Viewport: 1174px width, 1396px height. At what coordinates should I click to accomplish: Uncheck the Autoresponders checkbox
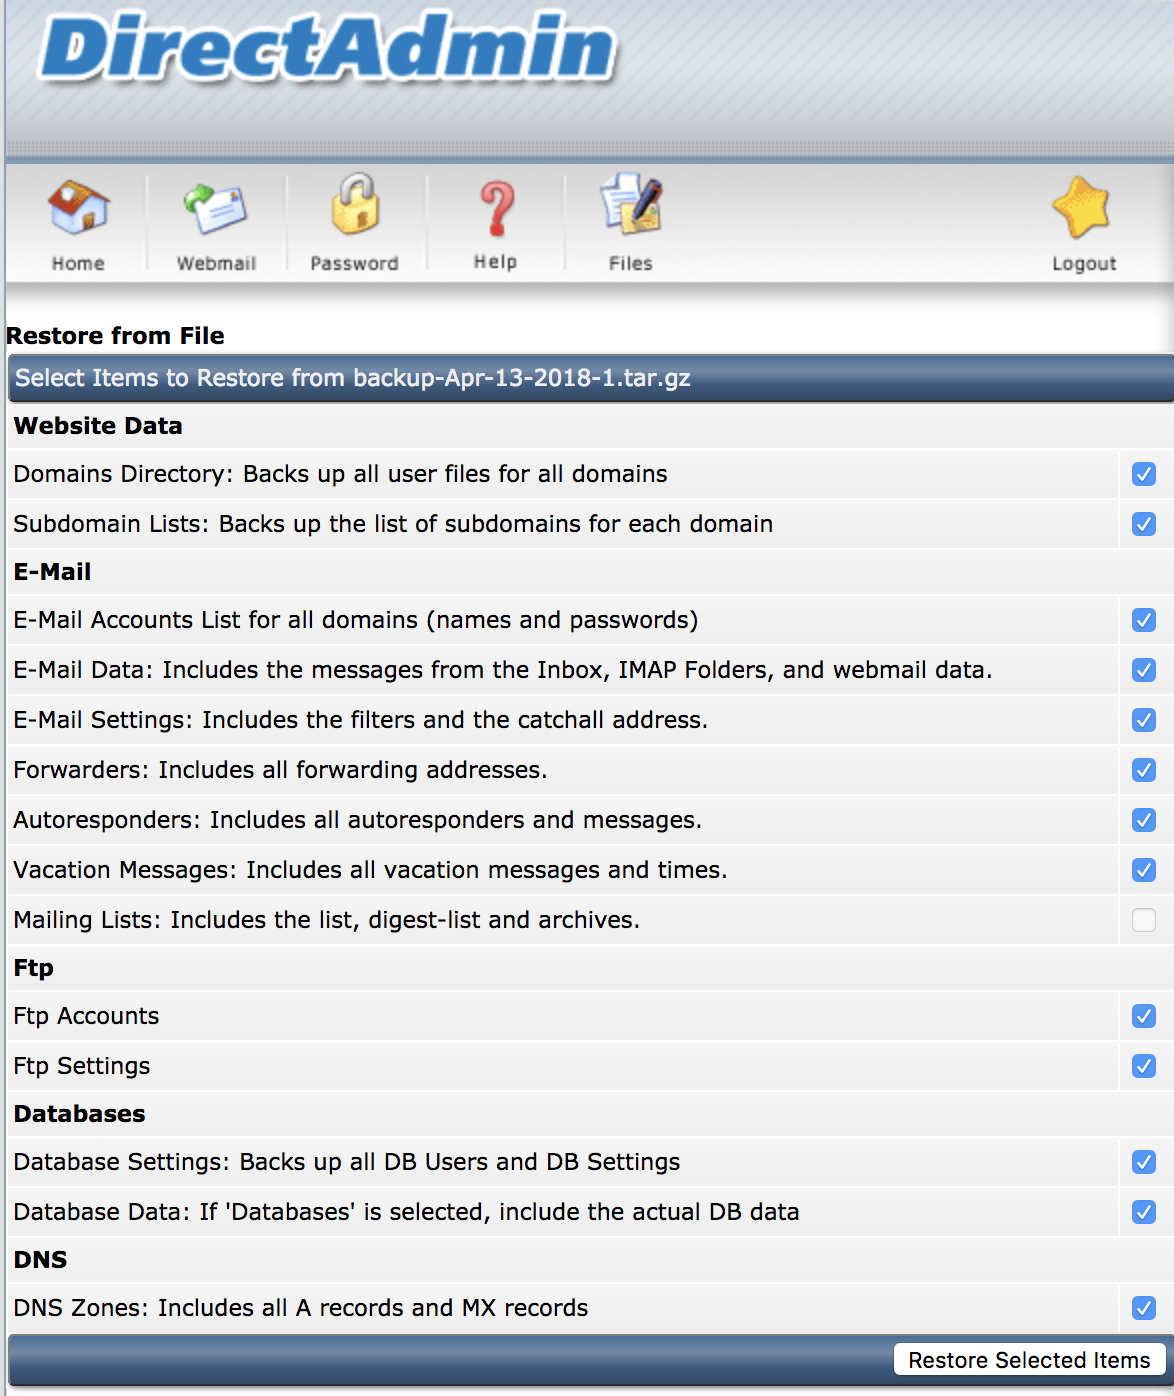click(1144, 820)
